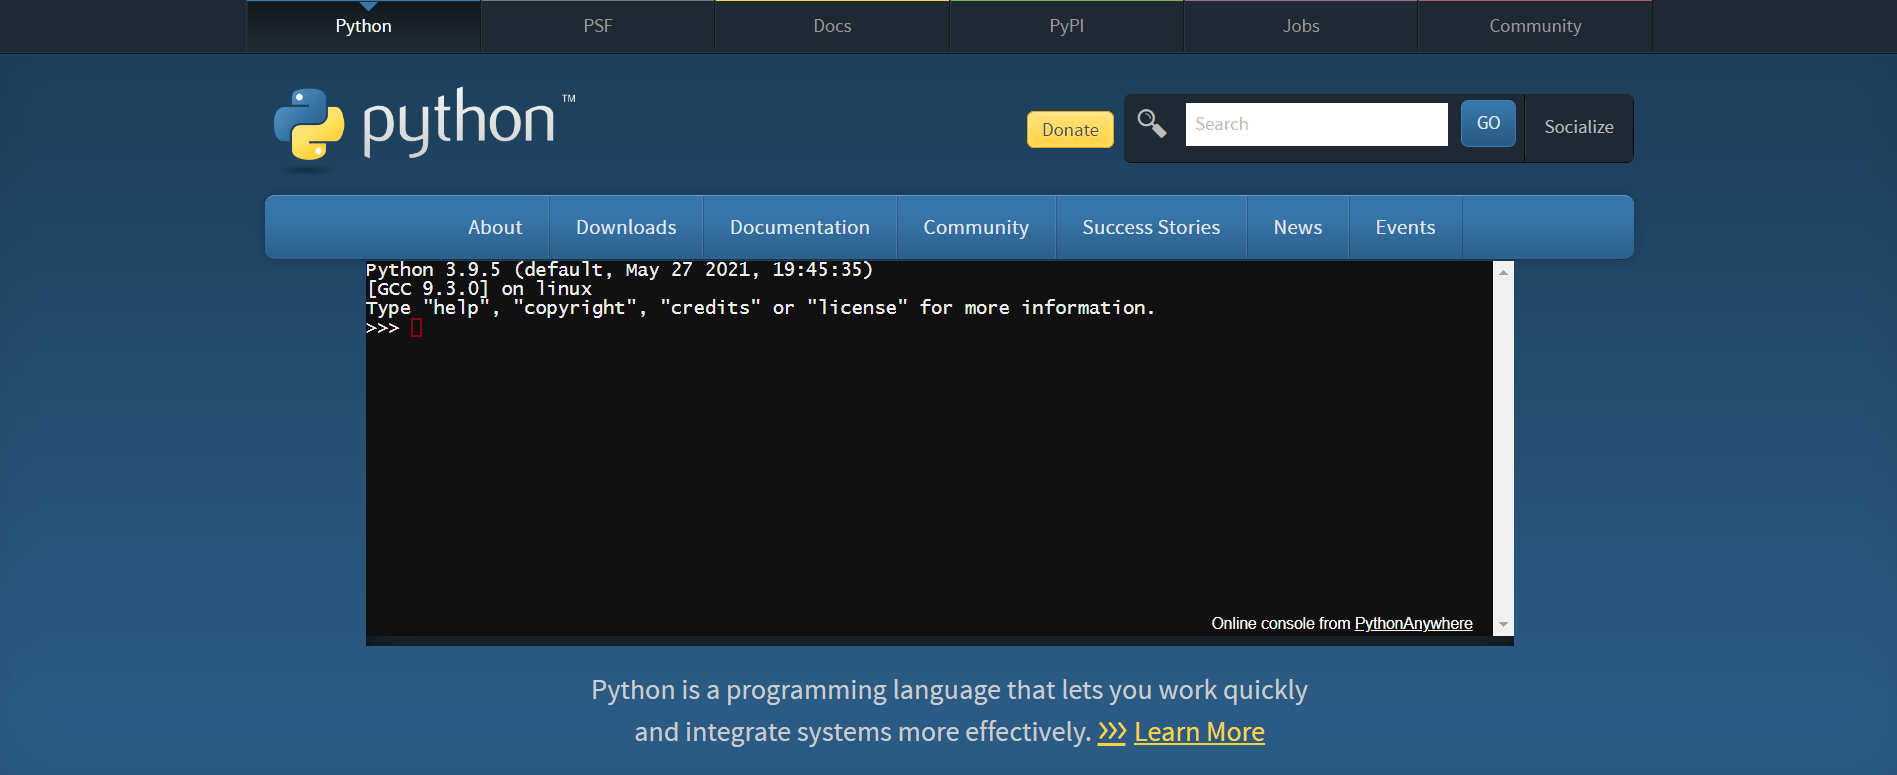Switch to the Docs top tab

coord(832,26)
